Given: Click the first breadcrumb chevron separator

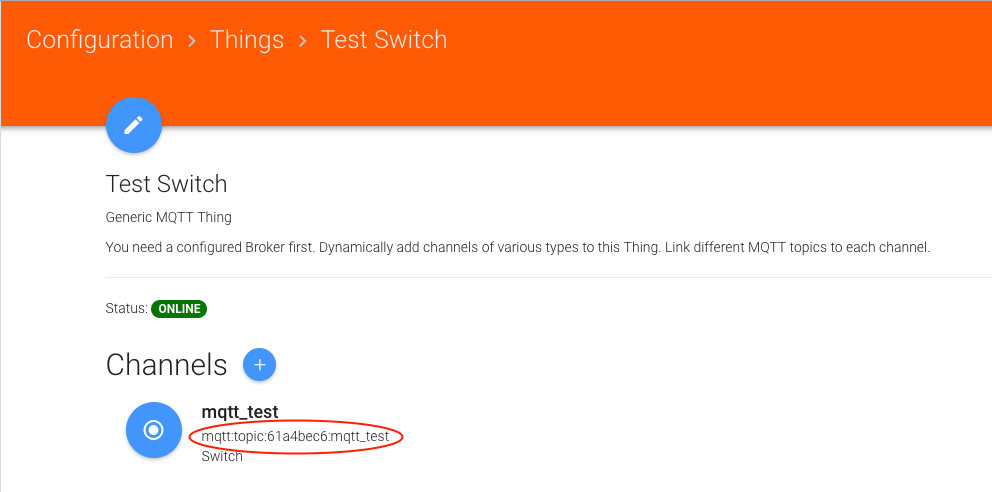Looking at the screenshot, I should (192, 41).
